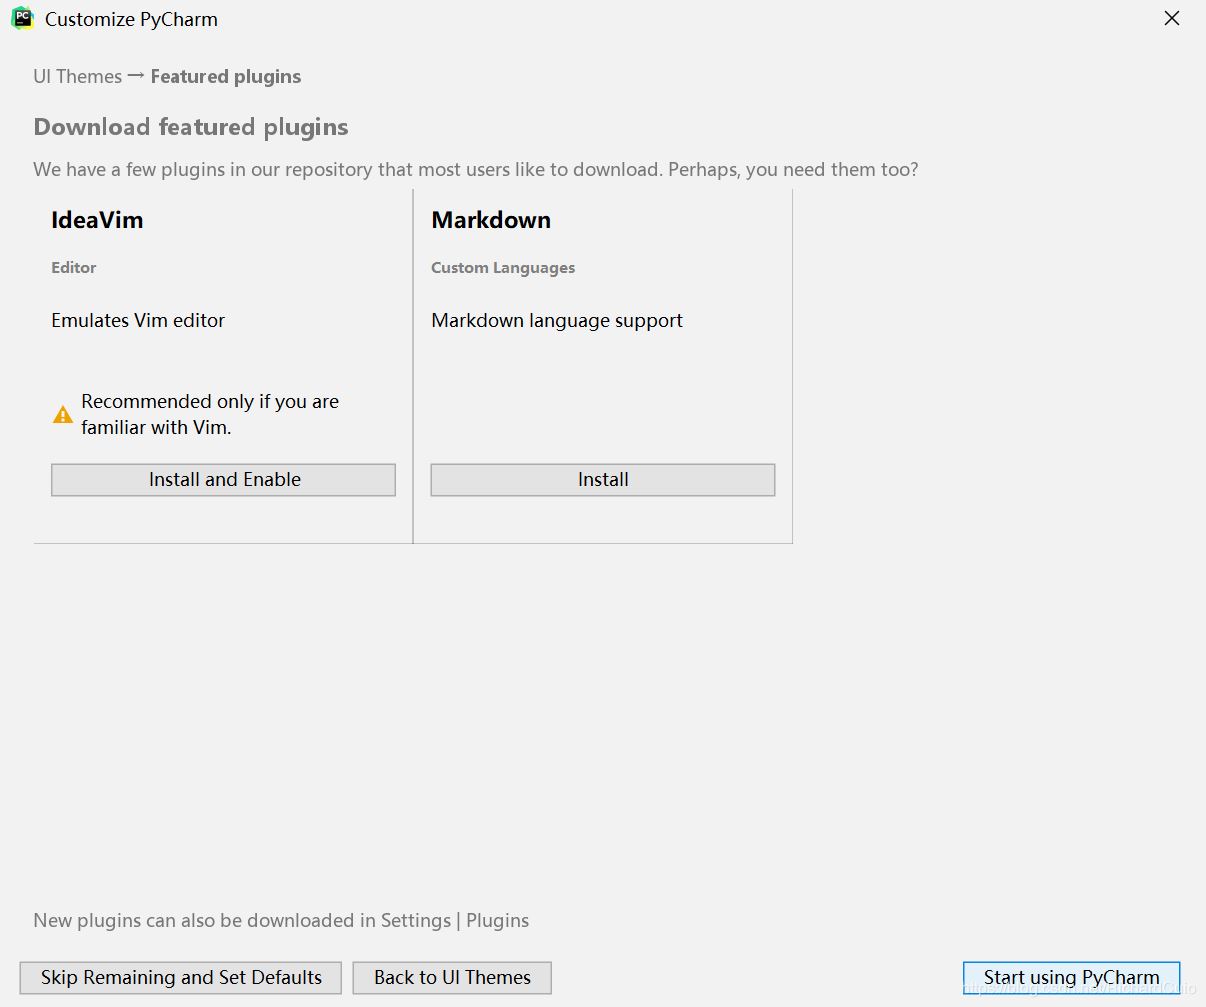Start using PyCharm
This screenshot has width=1206, height=1007.
1071,977
